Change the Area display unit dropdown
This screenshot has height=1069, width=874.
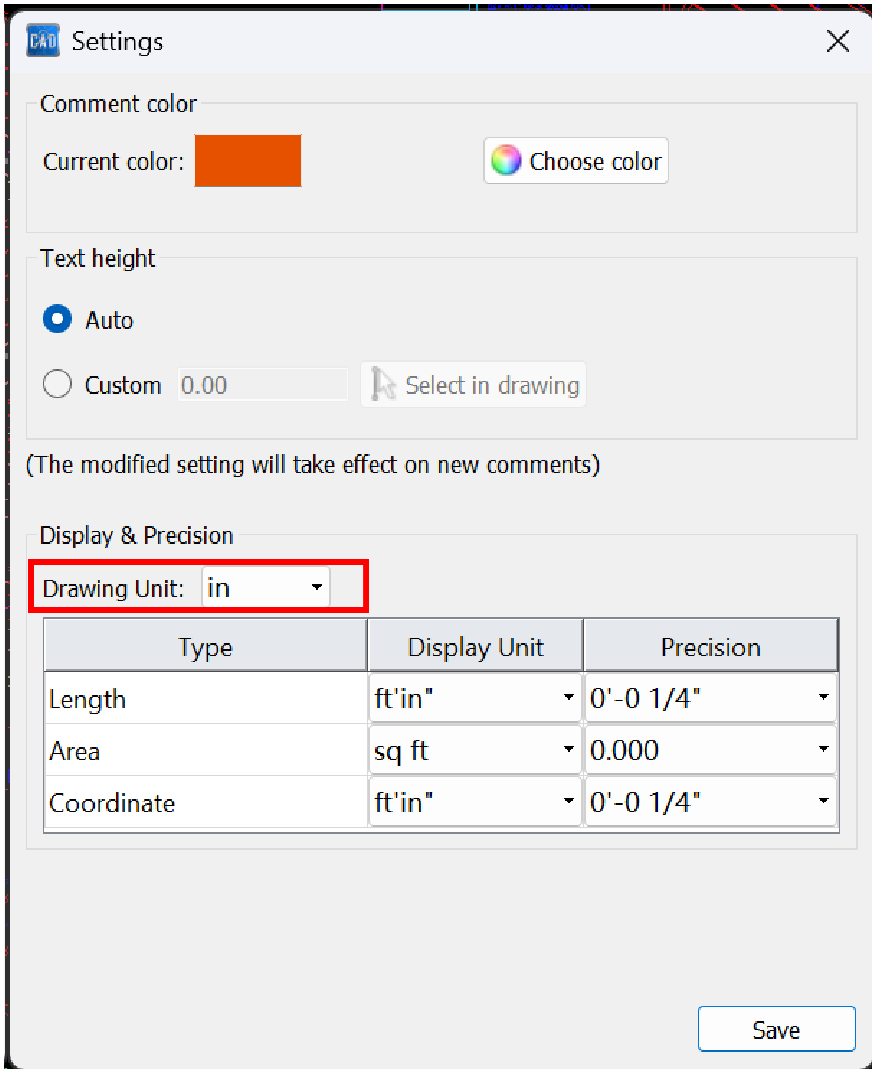coord(475,750)
